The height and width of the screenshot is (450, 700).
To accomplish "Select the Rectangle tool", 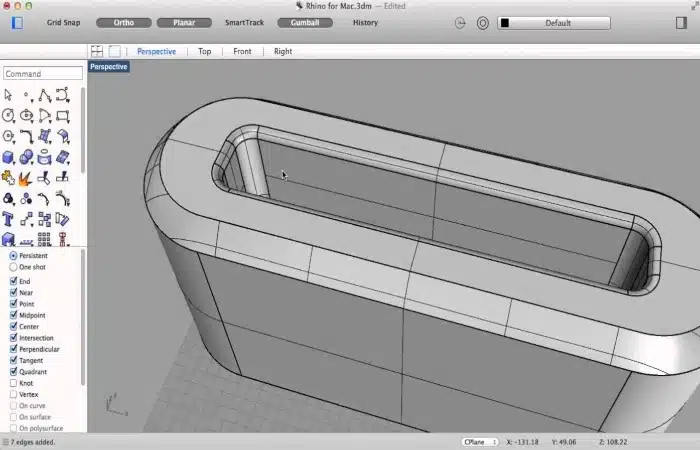I will click(62, 116).
